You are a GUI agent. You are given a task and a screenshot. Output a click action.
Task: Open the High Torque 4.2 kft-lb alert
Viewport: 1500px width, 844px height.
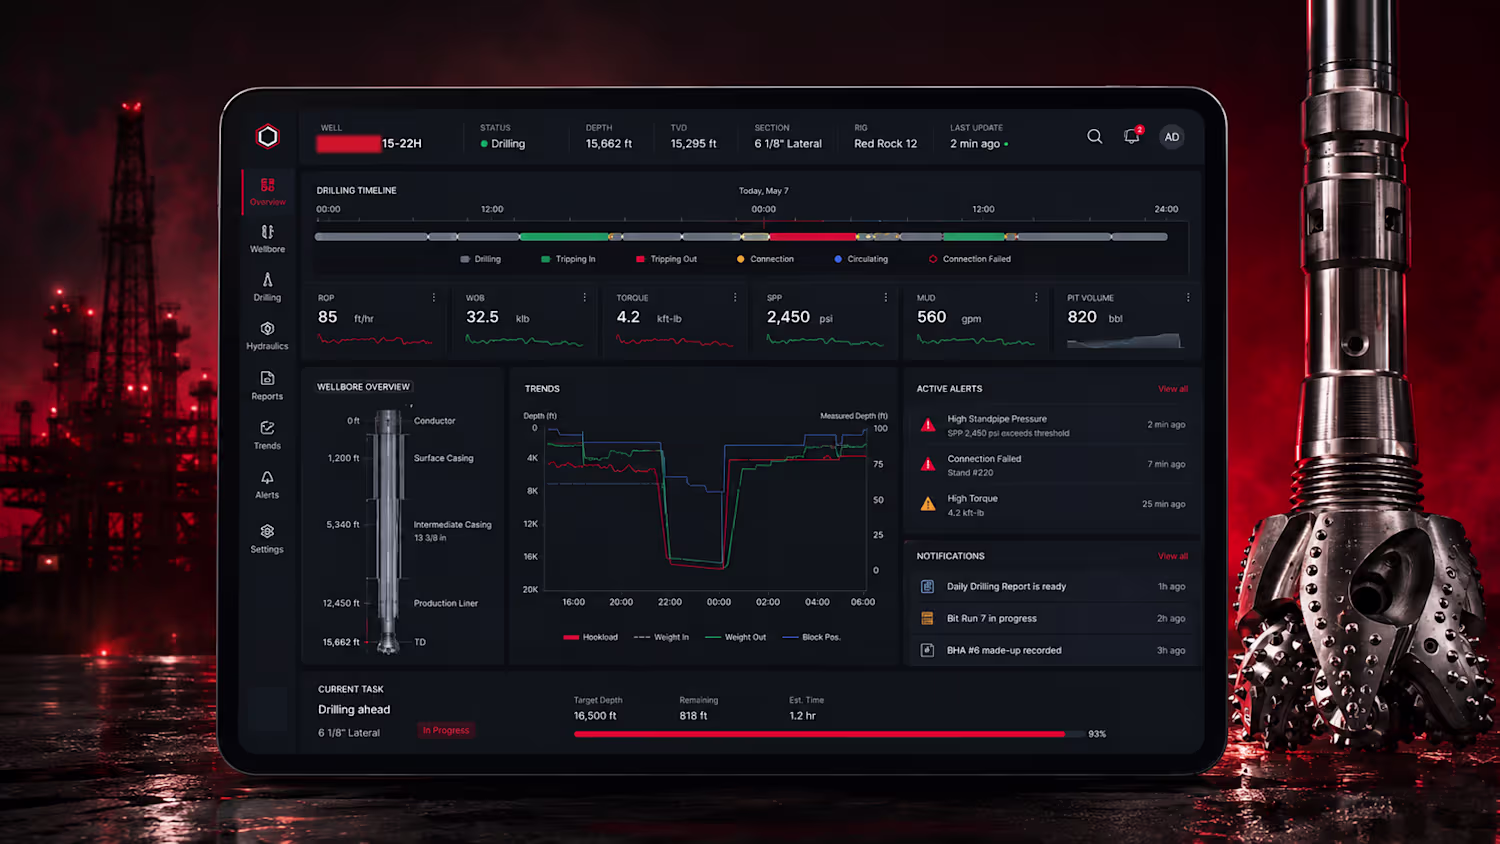coord(1052,504)
